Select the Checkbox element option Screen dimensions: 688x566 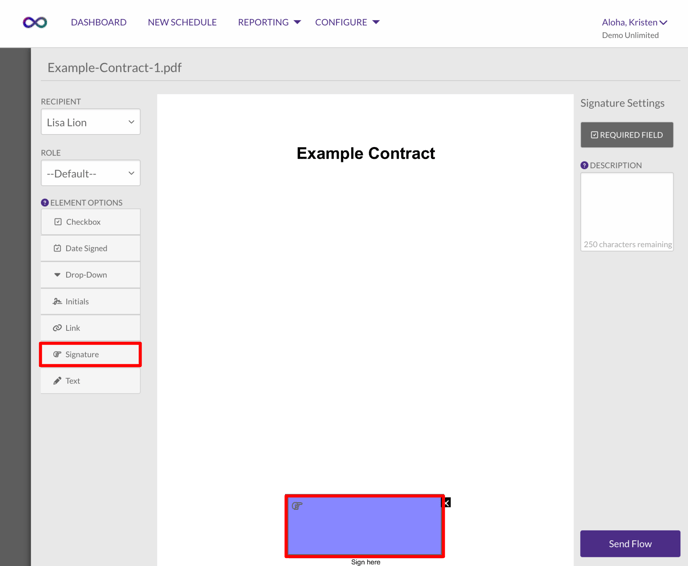90,222
